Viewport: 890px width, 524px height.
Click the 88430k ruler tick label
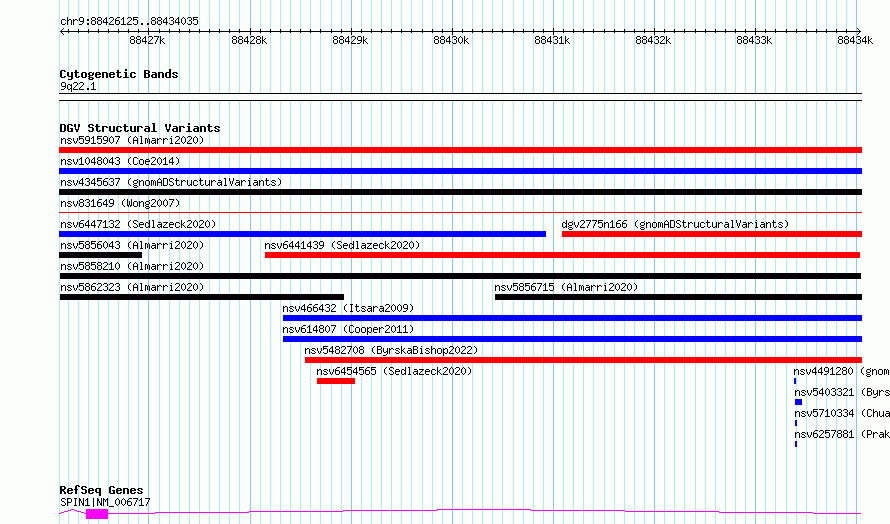451,40
